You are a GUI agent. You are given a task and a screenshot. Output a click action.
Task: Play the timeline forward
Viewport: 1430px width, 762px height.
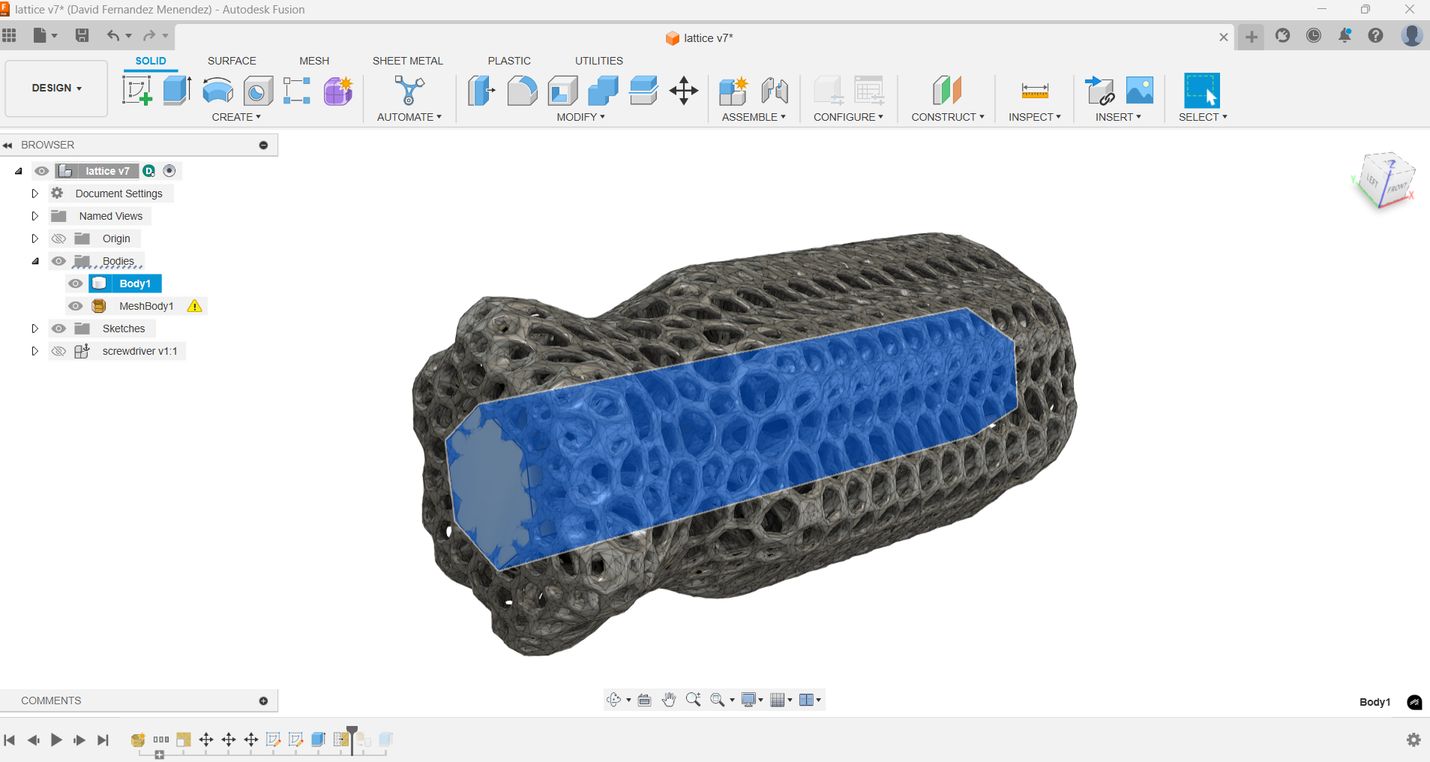pyautogui.click(x=56, y=740)
